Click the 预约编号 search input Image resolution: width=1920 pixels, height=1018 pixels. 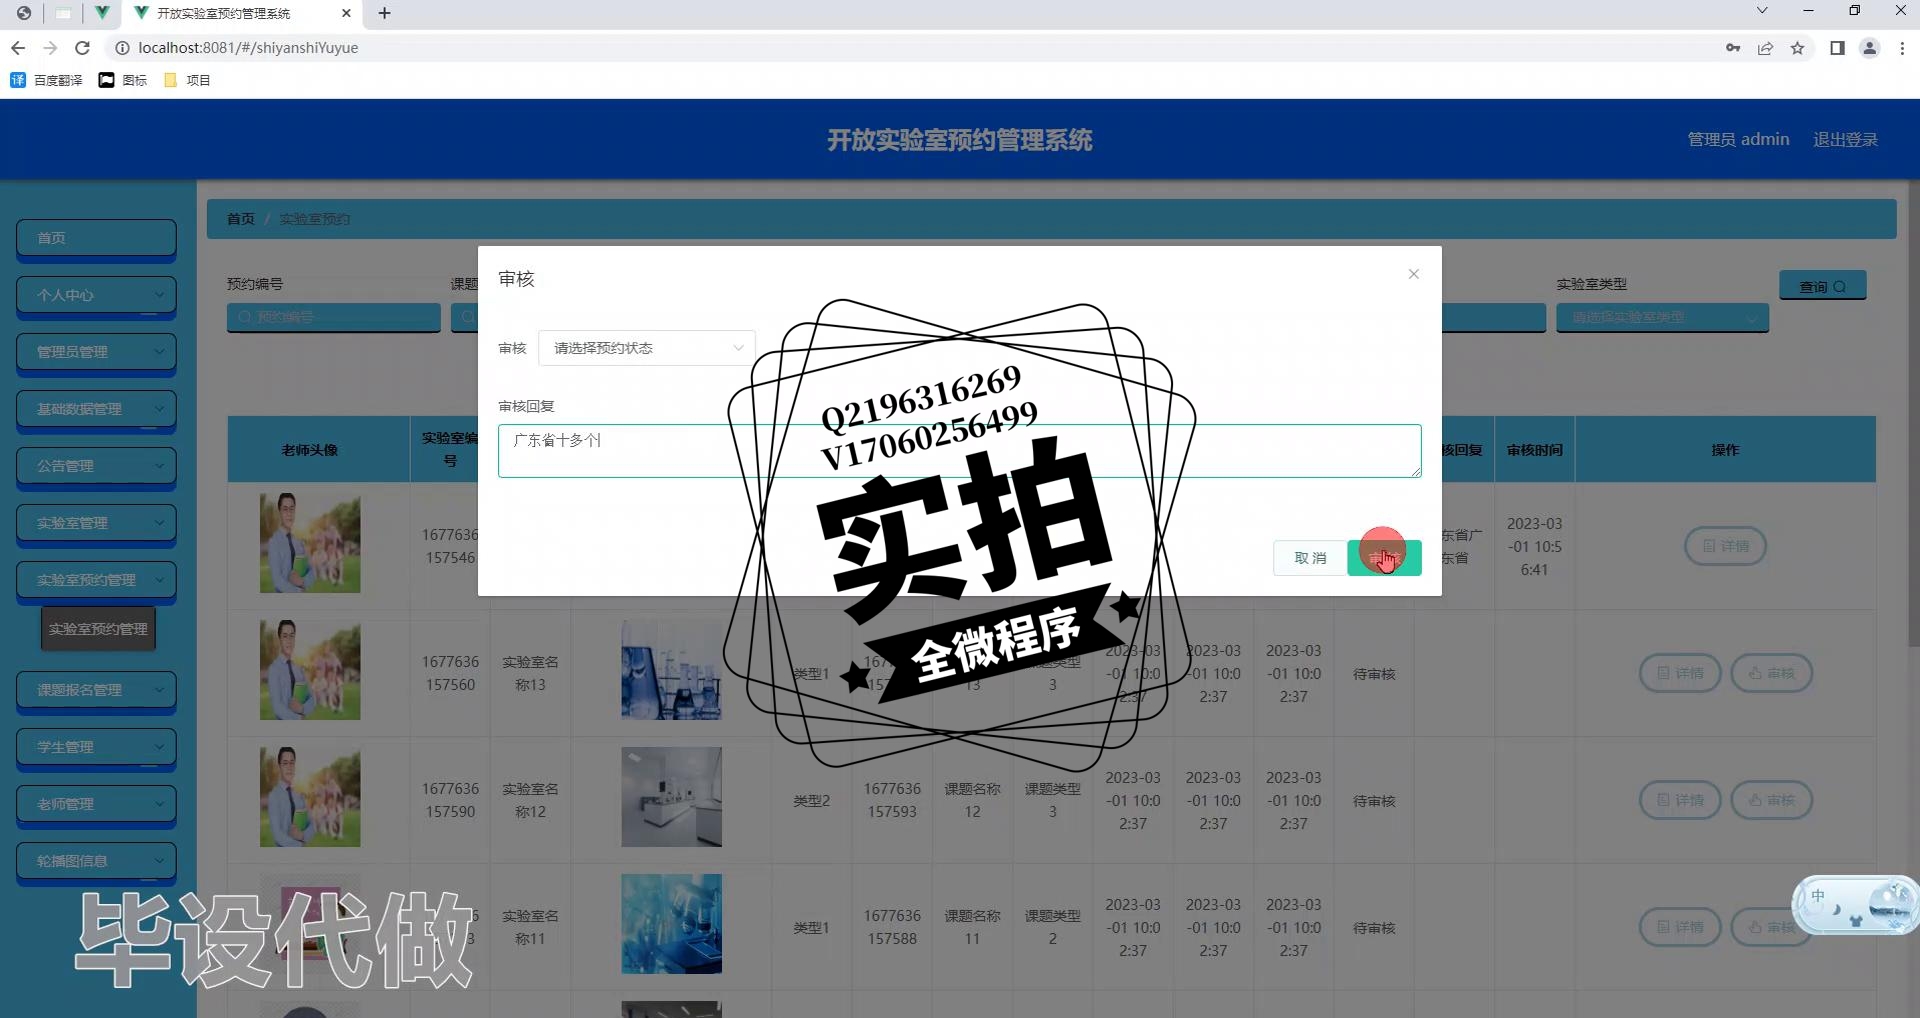333,317
